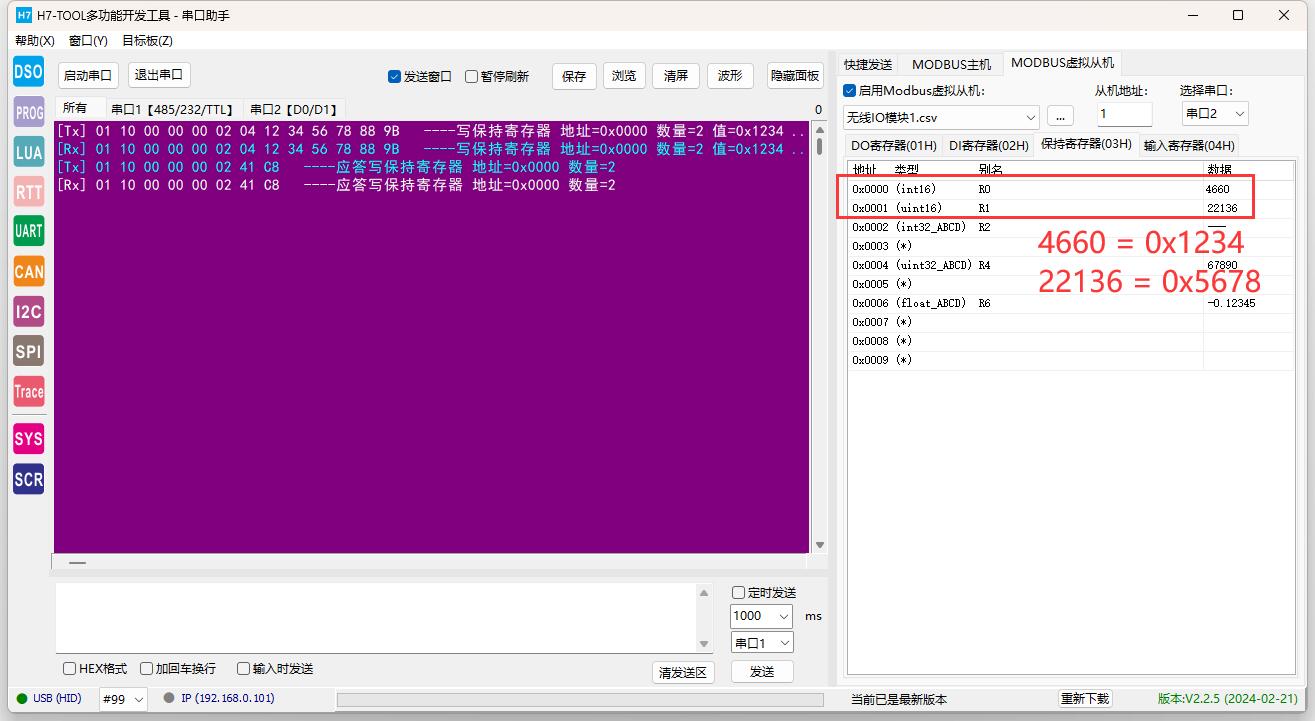Click the green USB (HID) status indicator

point(49,698)
